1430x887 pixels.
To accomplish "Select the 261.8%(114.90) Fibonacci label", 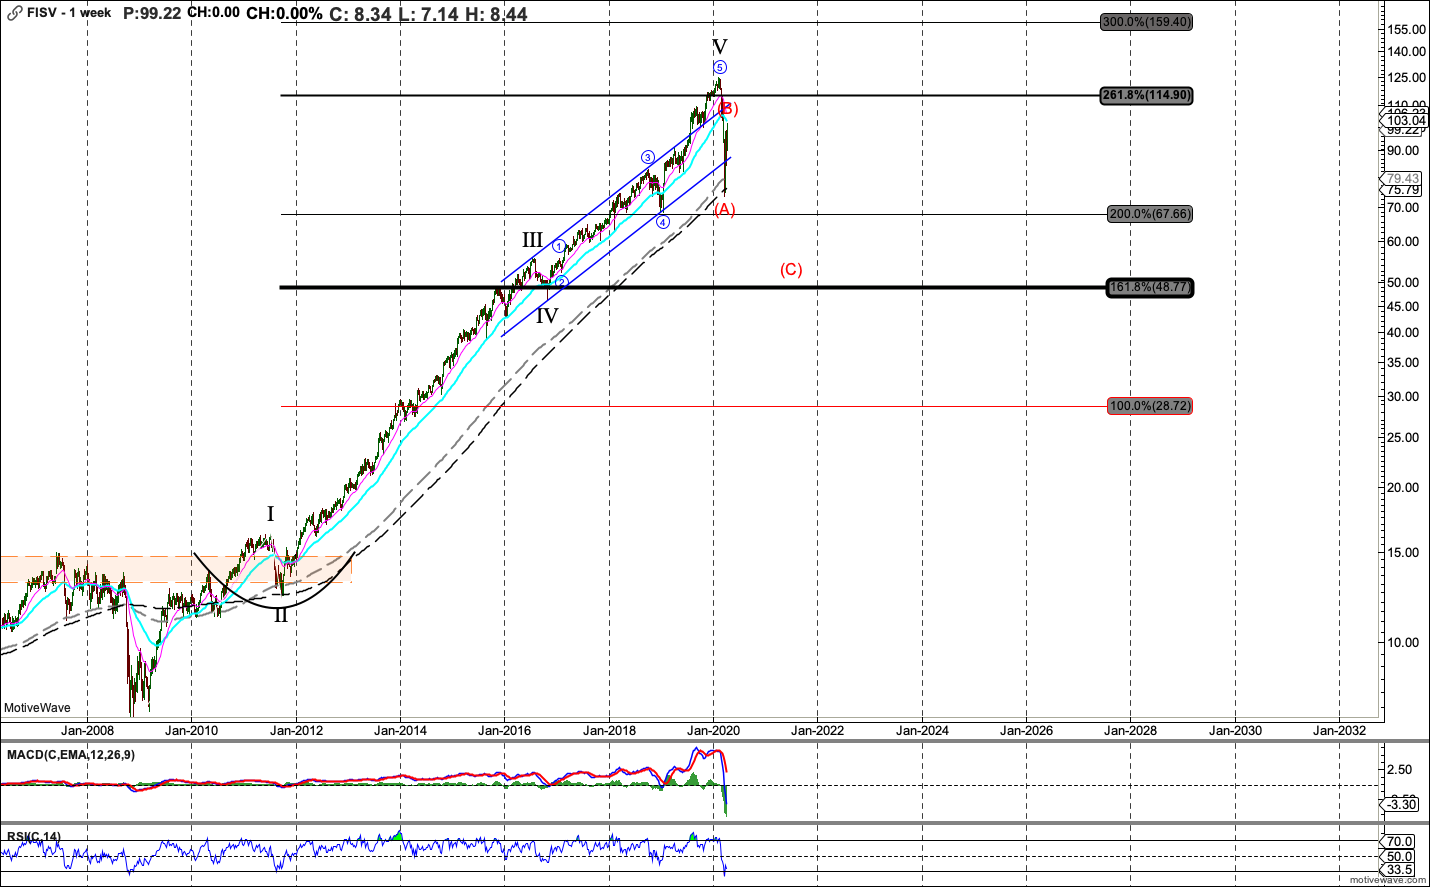I will tap(1146, 95).
